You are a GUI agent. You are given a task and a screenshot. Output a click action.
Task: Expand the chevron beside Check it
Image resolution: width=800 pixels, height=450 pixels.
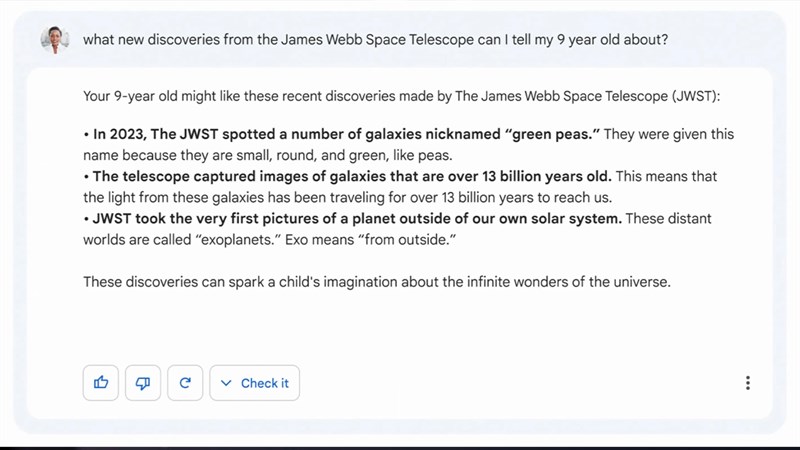click(226, 383)
